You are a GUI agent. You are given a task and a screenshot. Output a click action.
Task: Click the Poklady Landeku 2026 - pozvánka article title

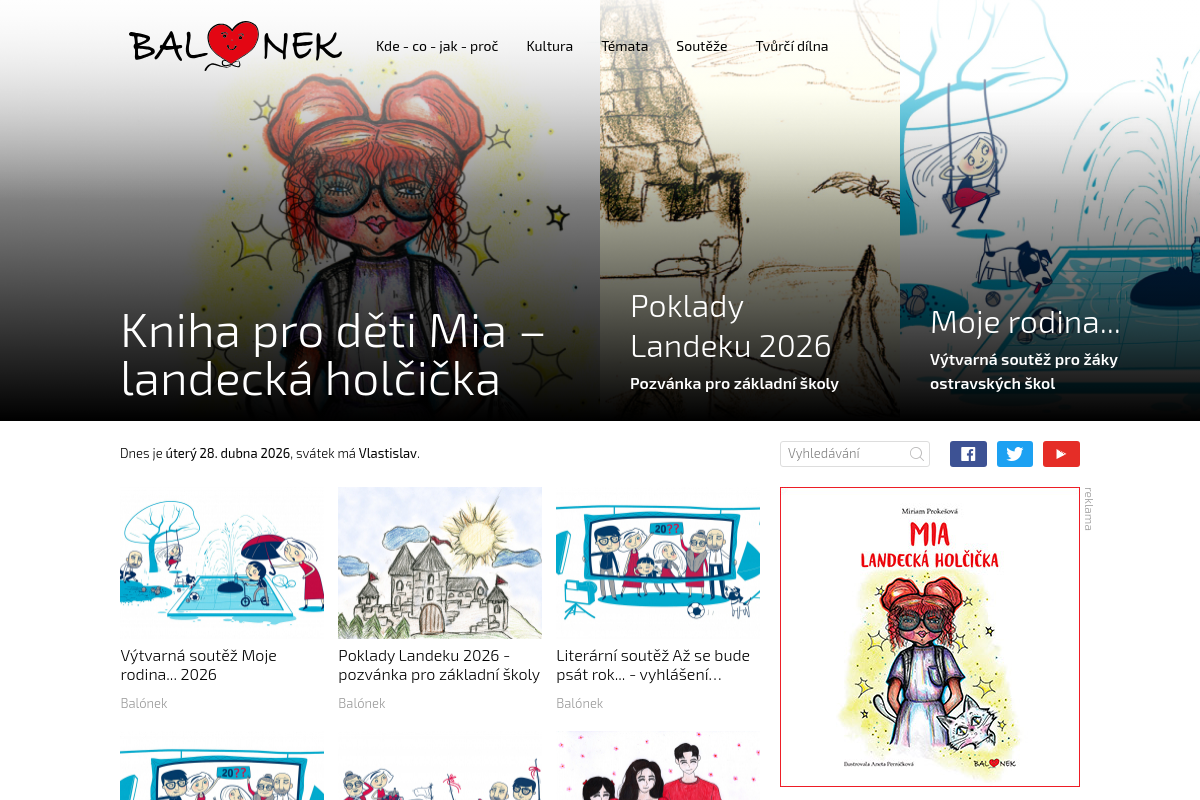click(439, 665)
